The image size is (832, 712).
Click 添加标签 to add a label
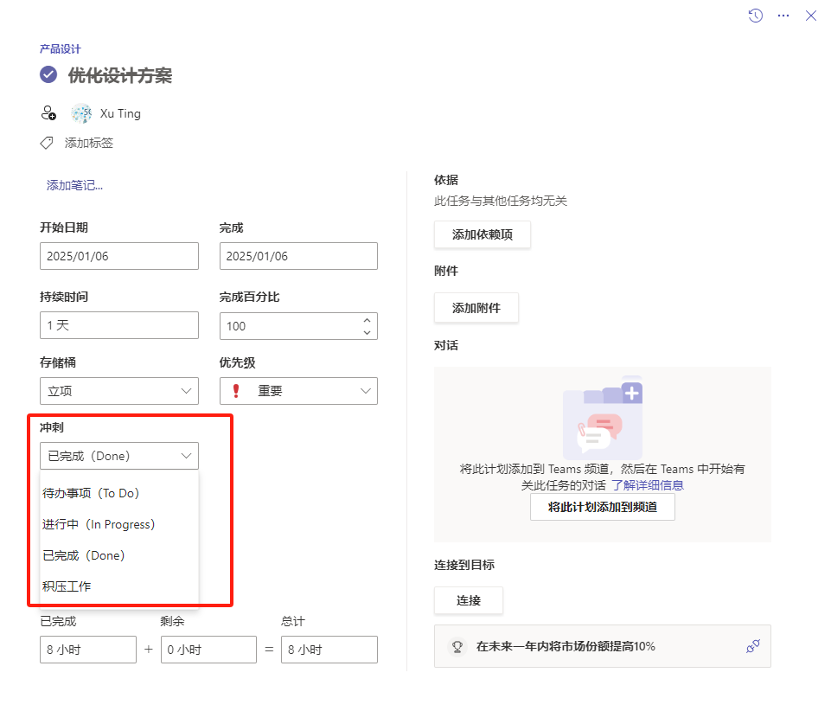click(89, 143)
